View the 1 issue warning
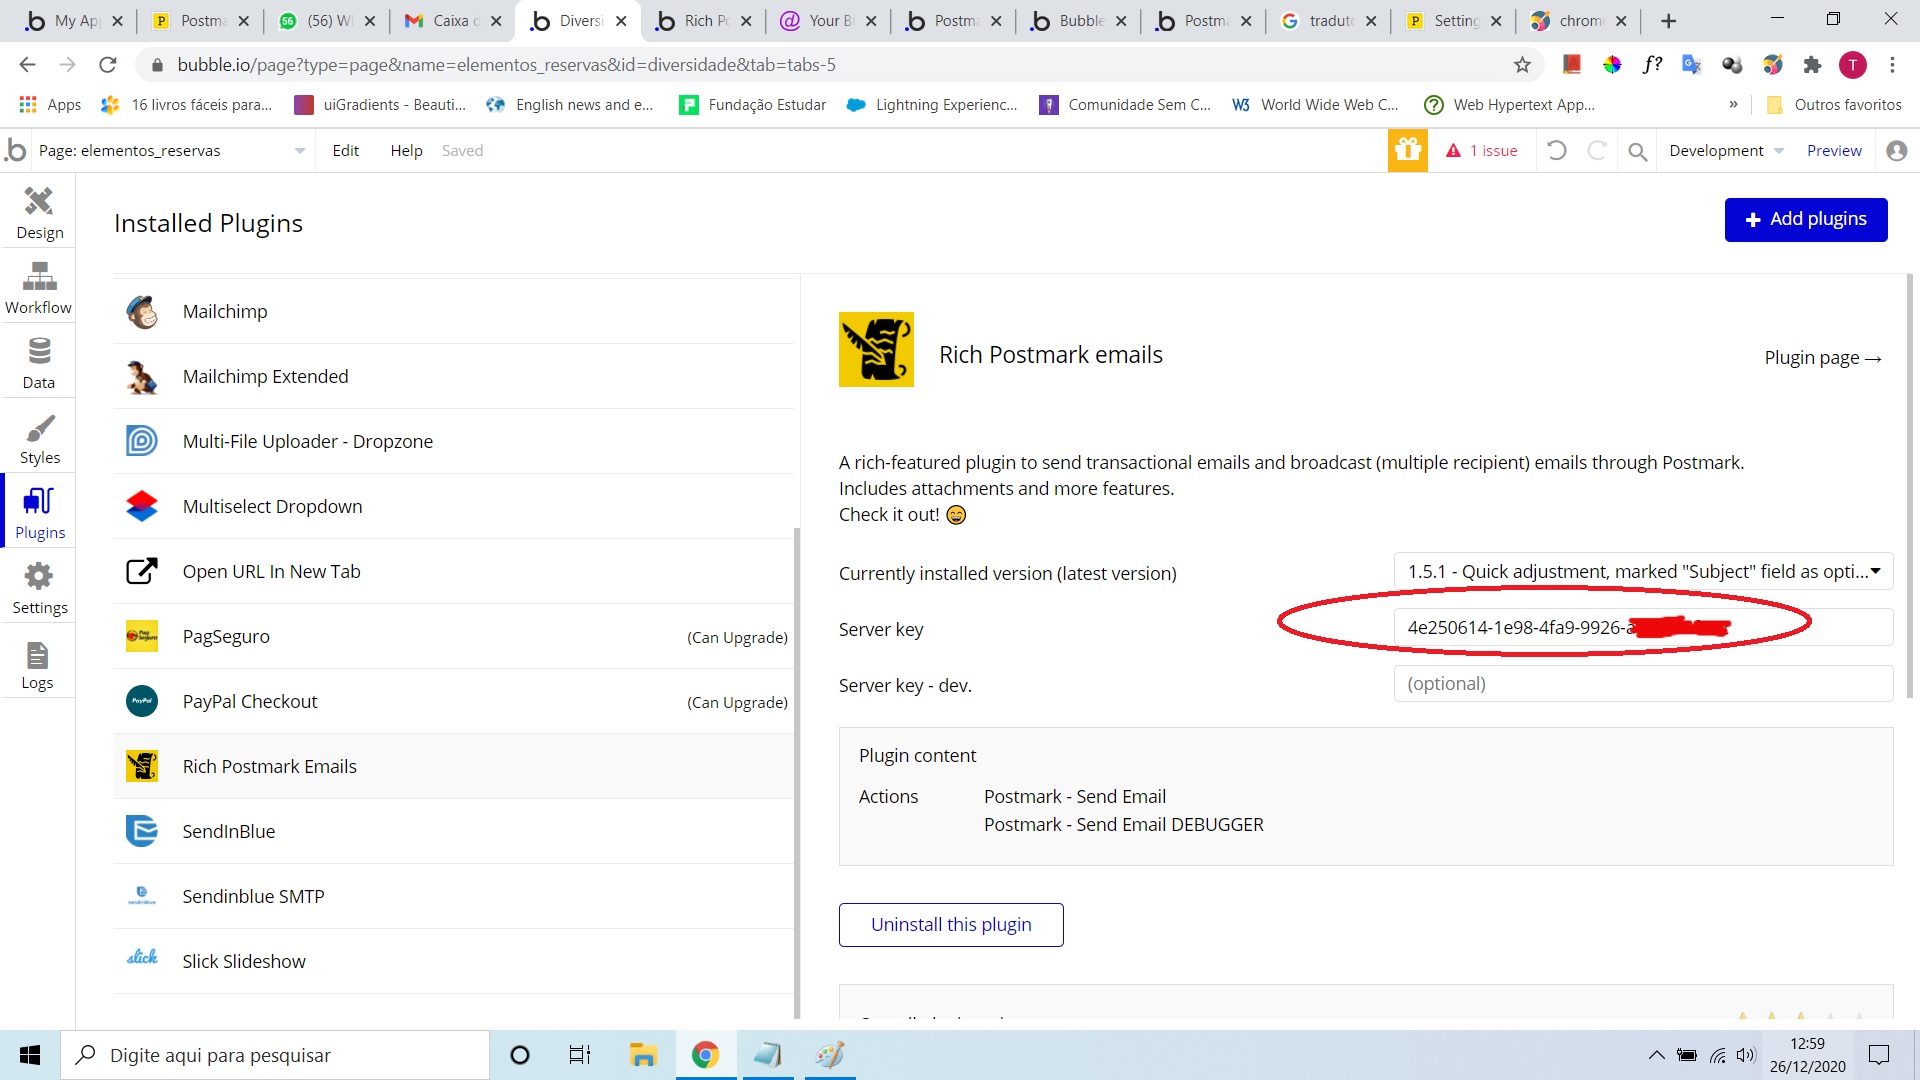This screenshot has width=1920, height=1080. coord(1481,150)
